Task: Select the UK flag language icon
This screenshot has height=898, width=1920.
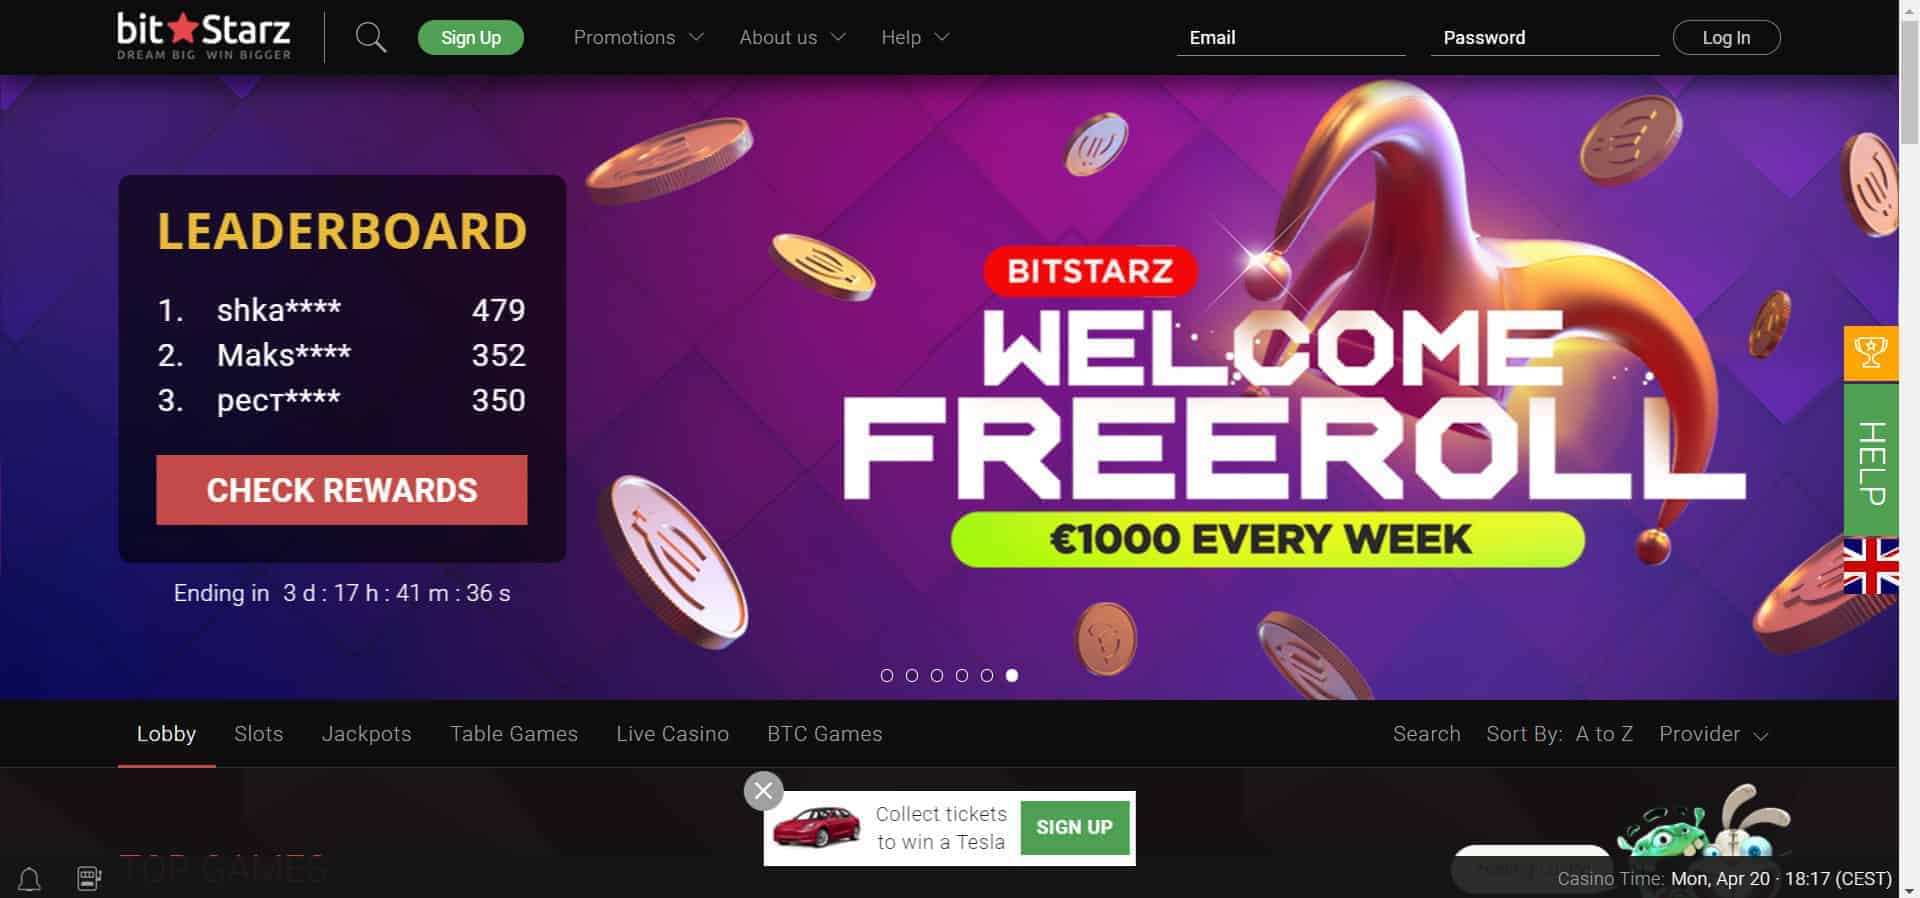Action: coord(1870,566)
